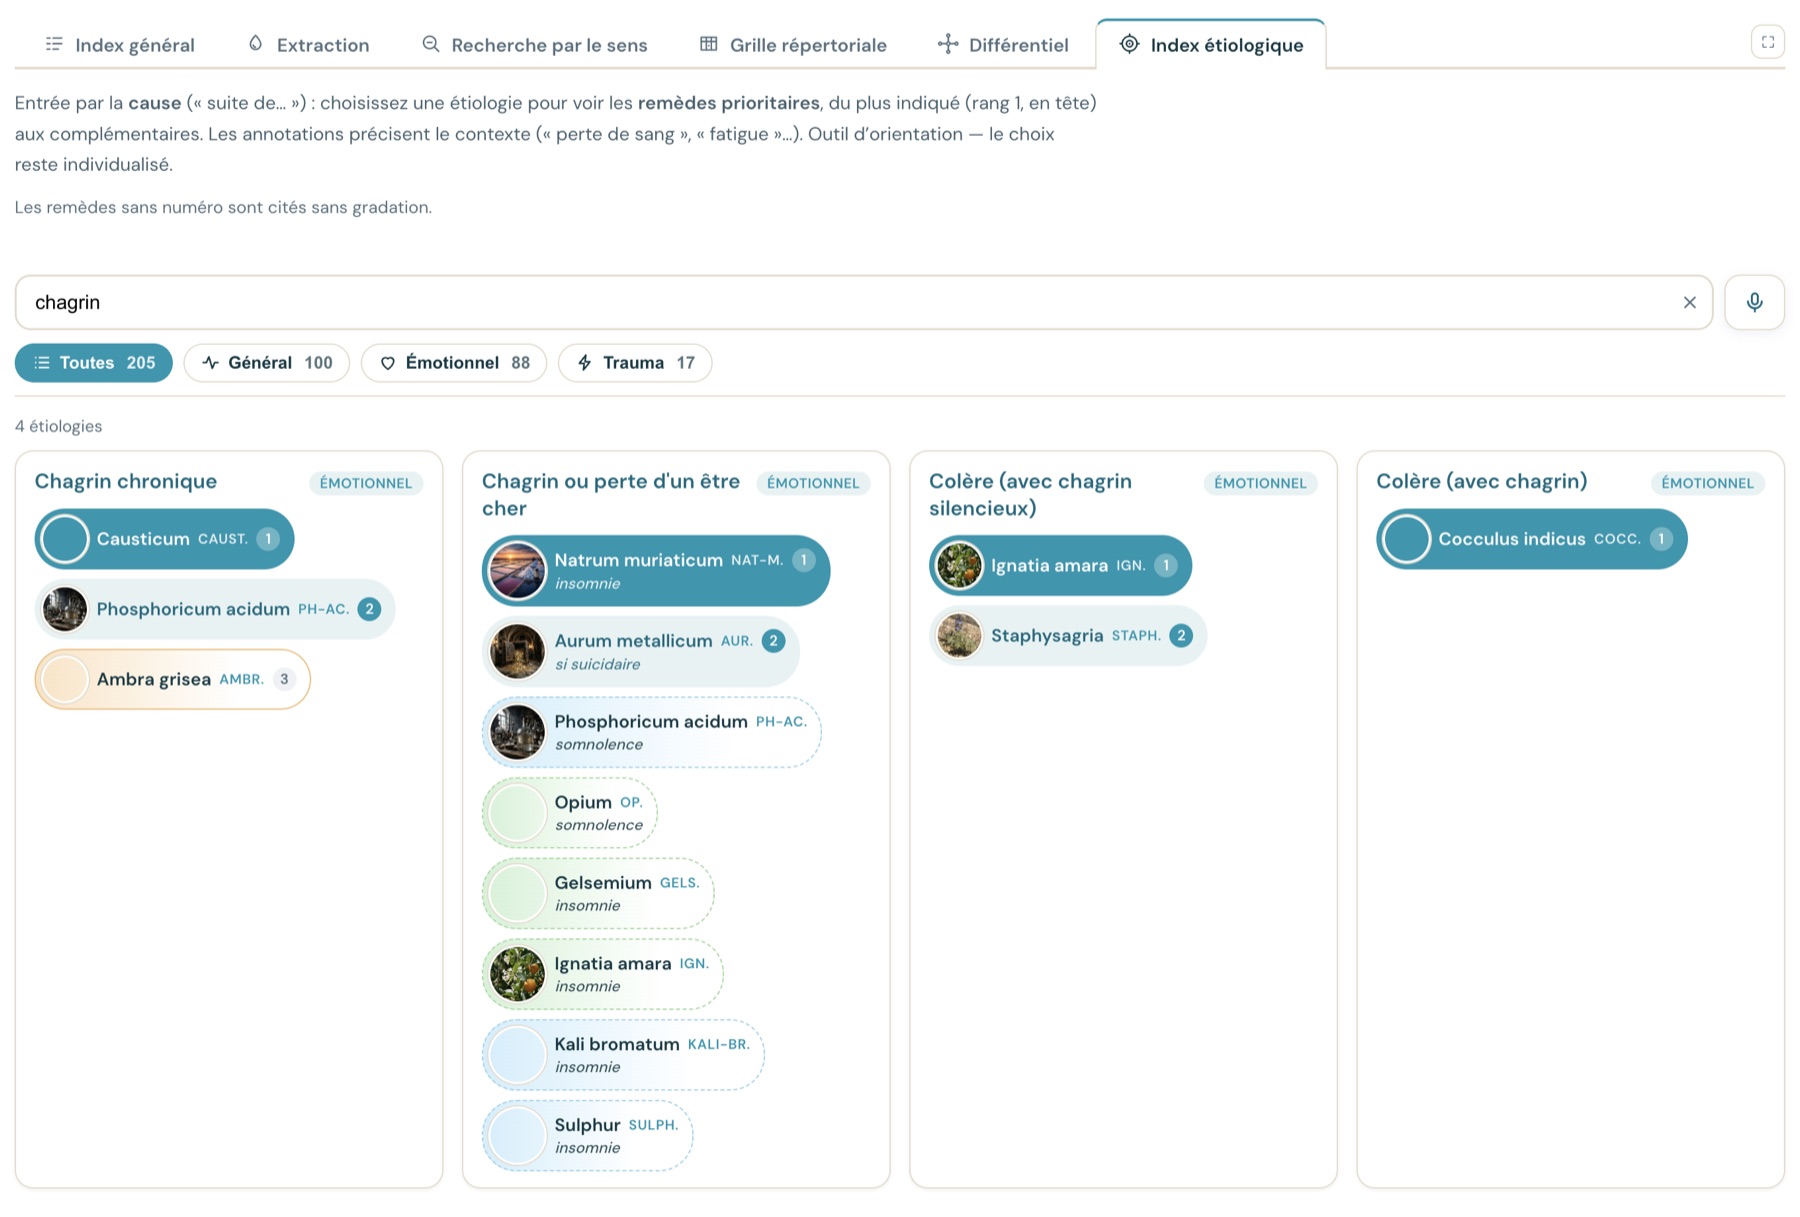
Task: Open Cocculus indicus remedy chip
Action: point(1531,538)
